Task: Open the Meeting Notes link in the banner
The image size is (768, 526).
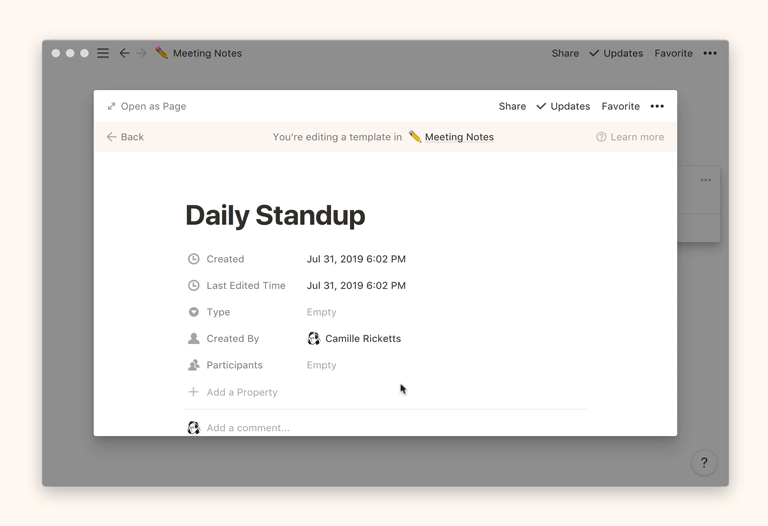Action: (459, 137)
